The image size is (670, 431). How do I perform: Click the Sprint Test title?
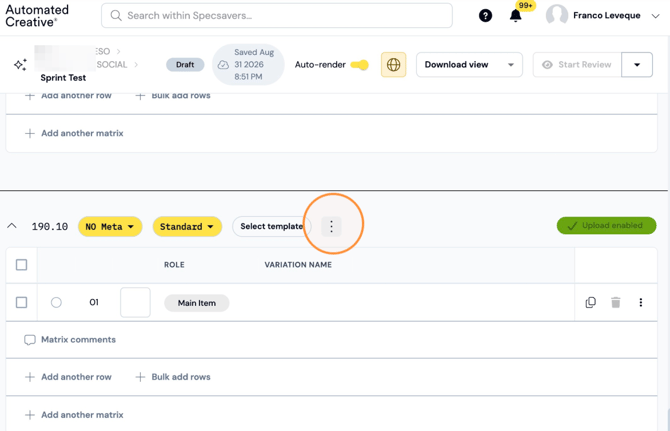tap(63, 78)
